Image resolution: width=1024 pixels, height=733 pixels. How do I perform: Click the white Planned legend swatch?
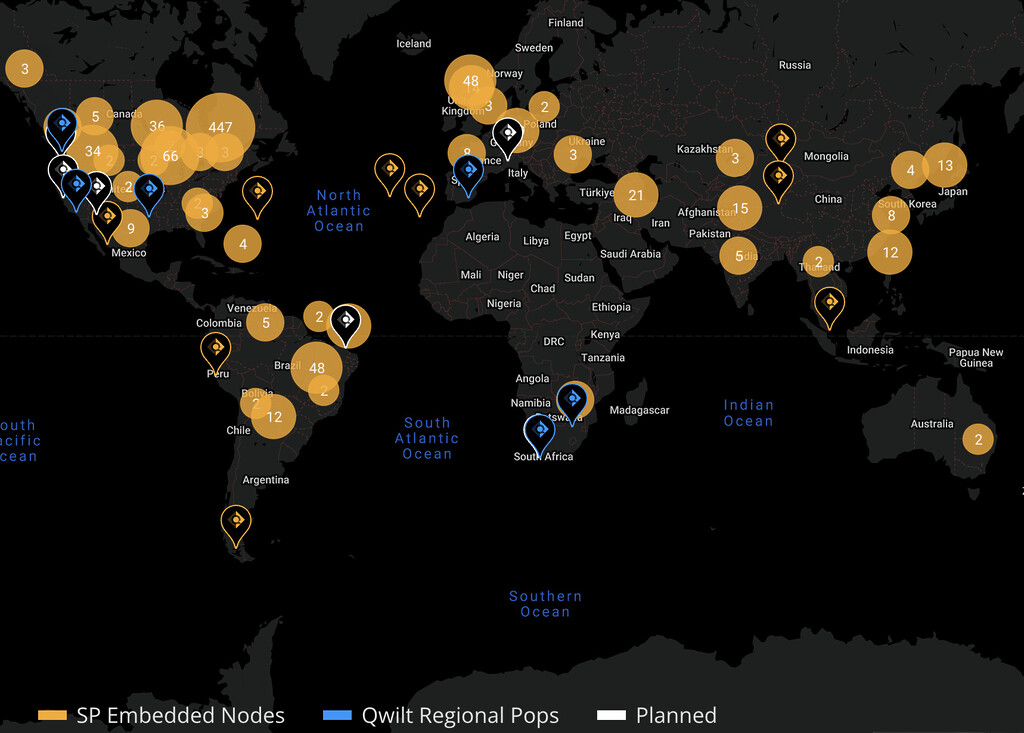[611, 715]
